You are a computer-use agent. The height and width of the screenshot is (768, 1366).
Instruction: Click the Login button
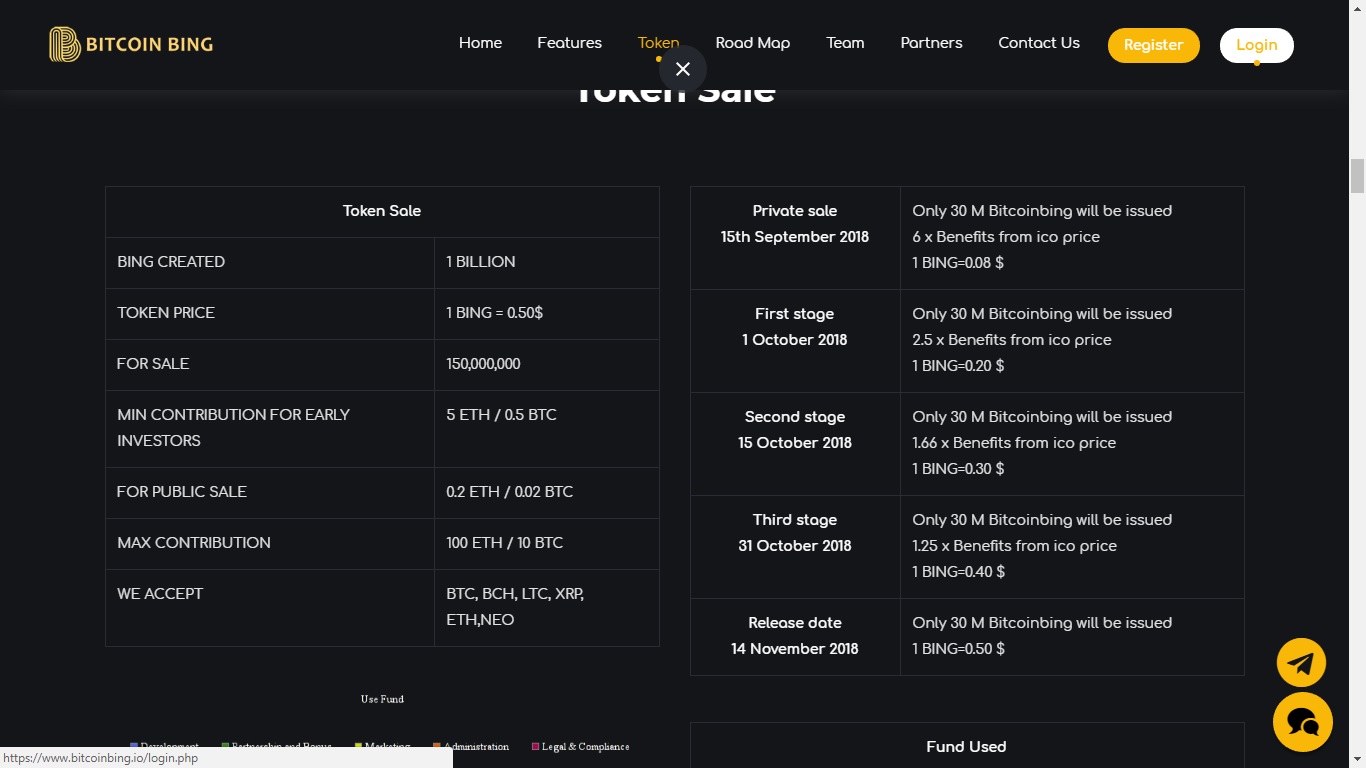coord(1256,45)
